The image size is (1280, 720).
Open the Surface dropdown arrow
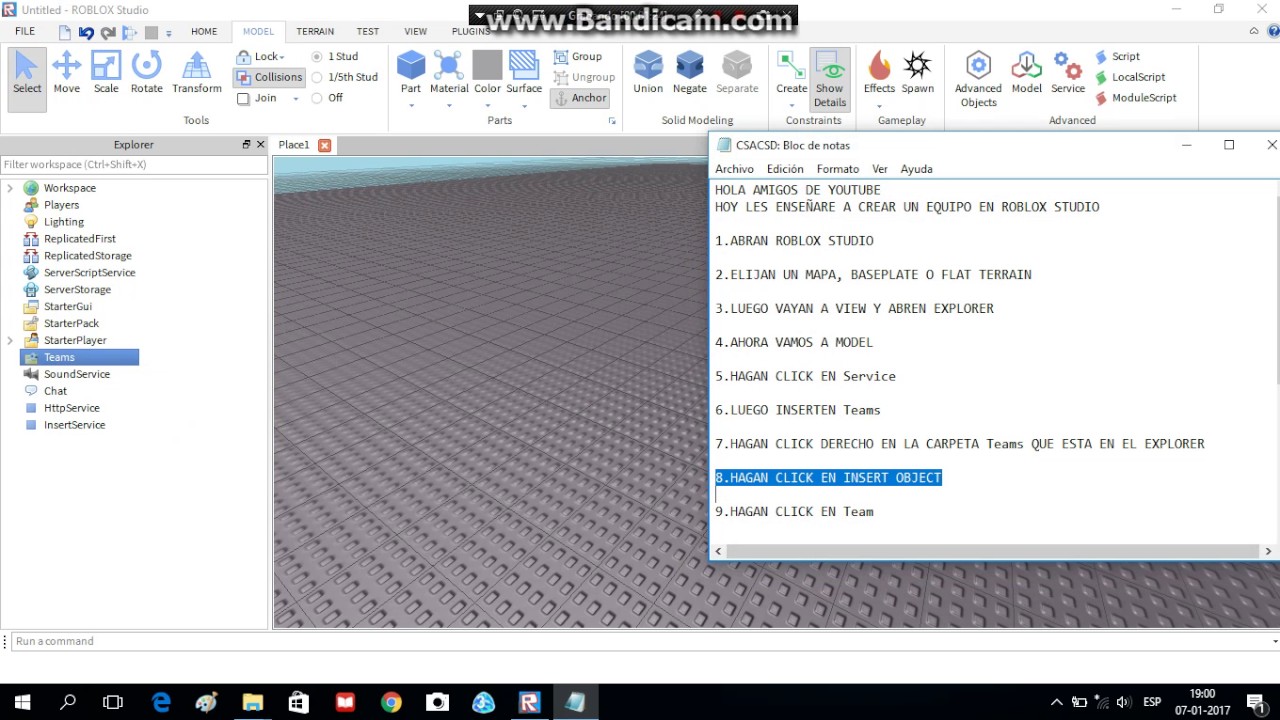coord(524,106)
